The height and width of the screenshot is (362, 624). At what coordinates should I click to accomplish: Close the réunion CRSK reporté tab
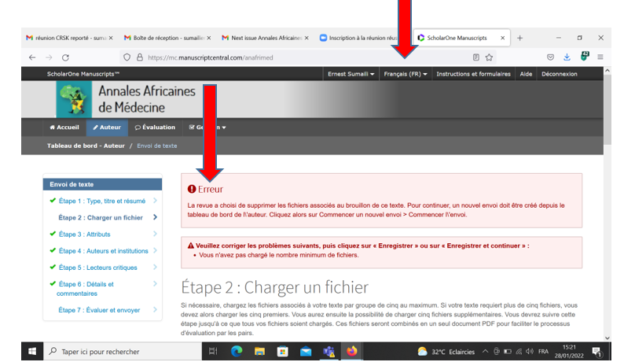click(111, 38)
